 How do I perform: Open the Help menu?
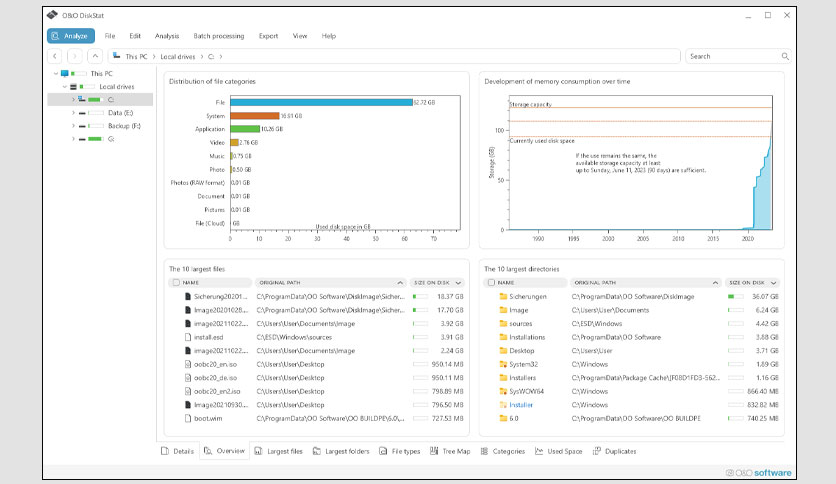pos(328,36)
